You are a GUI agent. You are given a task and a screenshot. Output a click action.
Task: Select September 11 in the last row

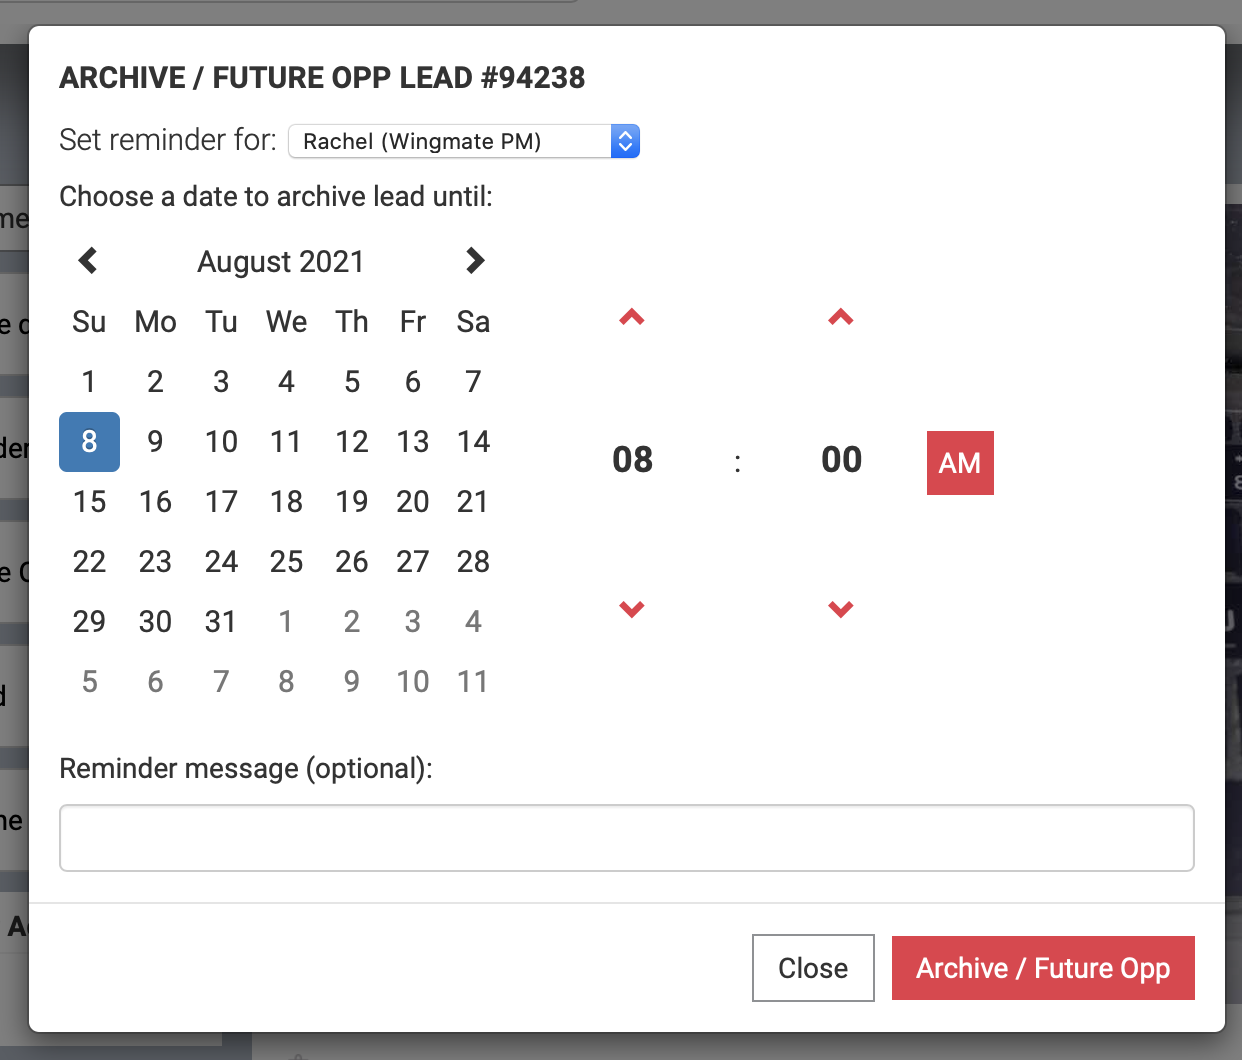coord(473,682)
